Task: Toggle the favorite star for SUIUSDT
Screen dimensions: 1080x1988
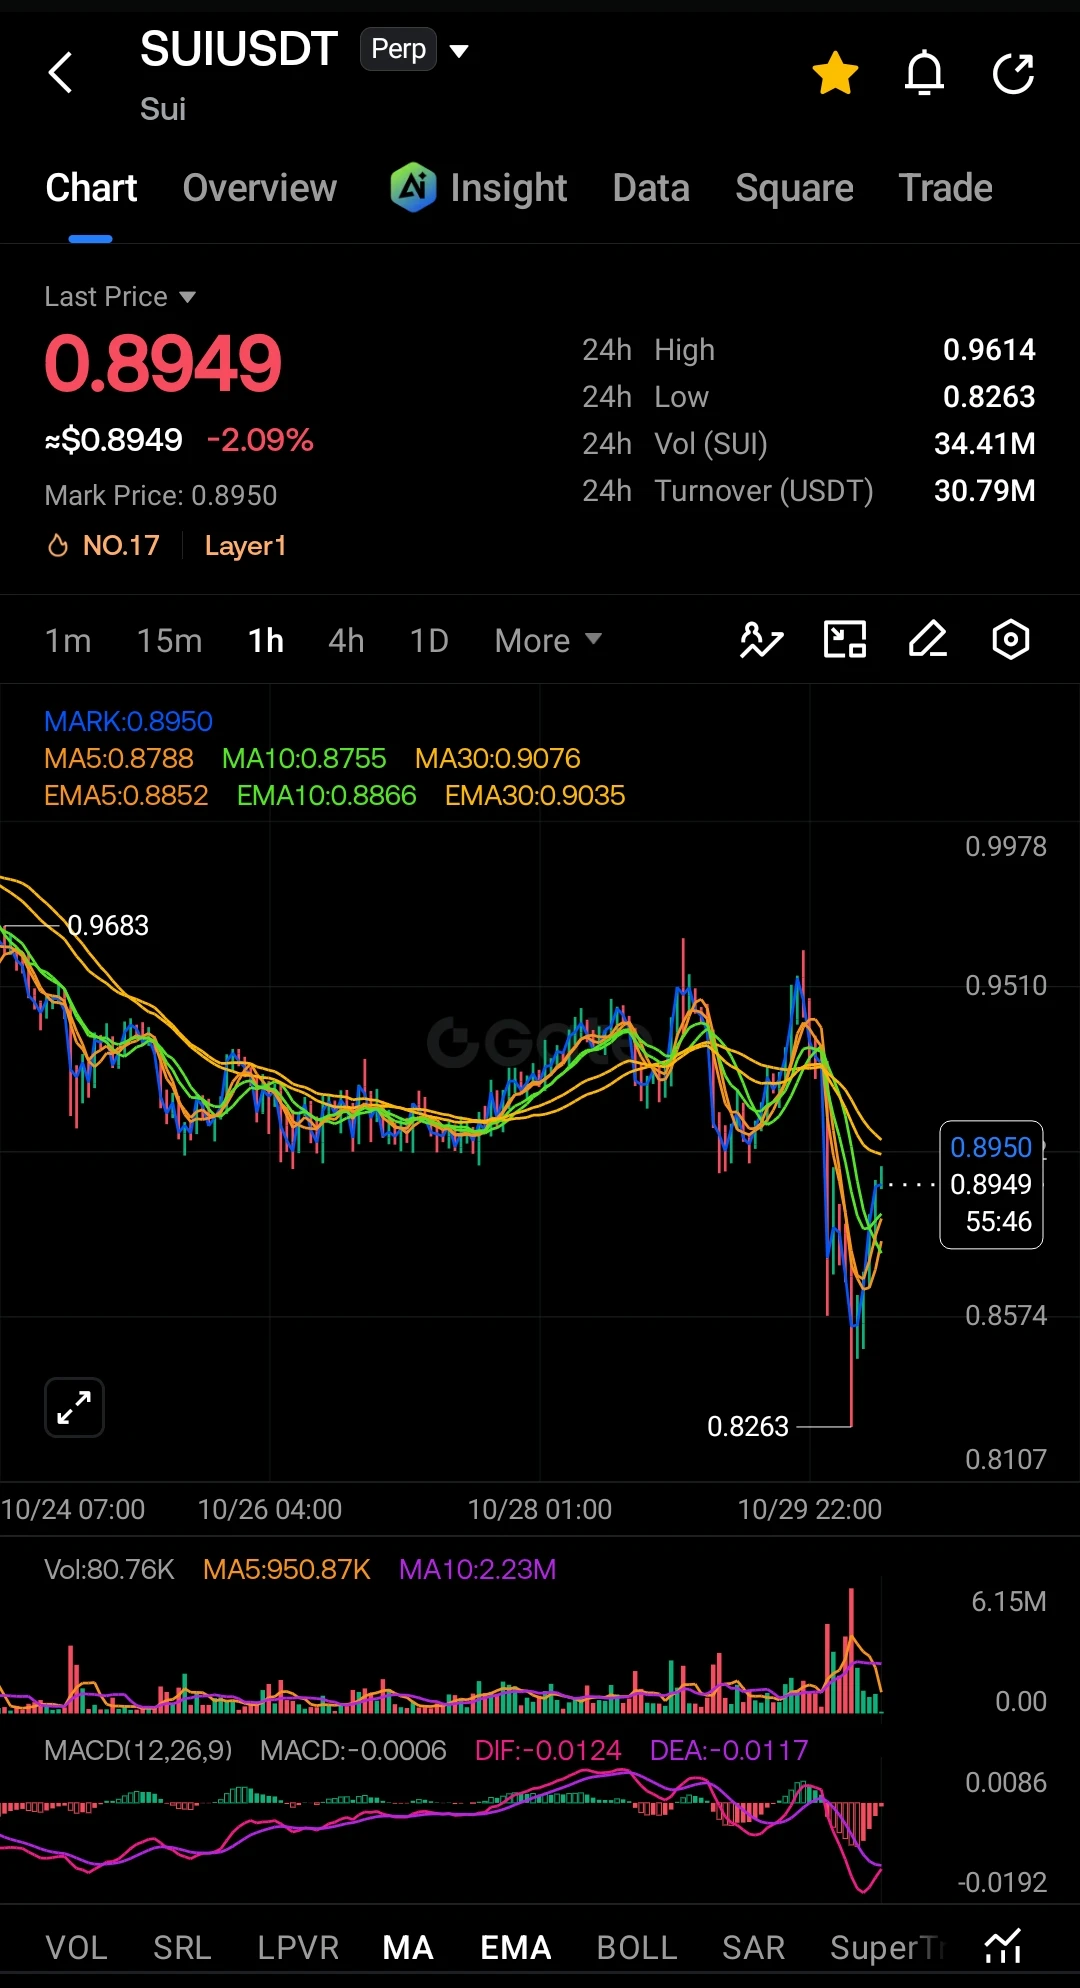Action: (x=835, y=74)
